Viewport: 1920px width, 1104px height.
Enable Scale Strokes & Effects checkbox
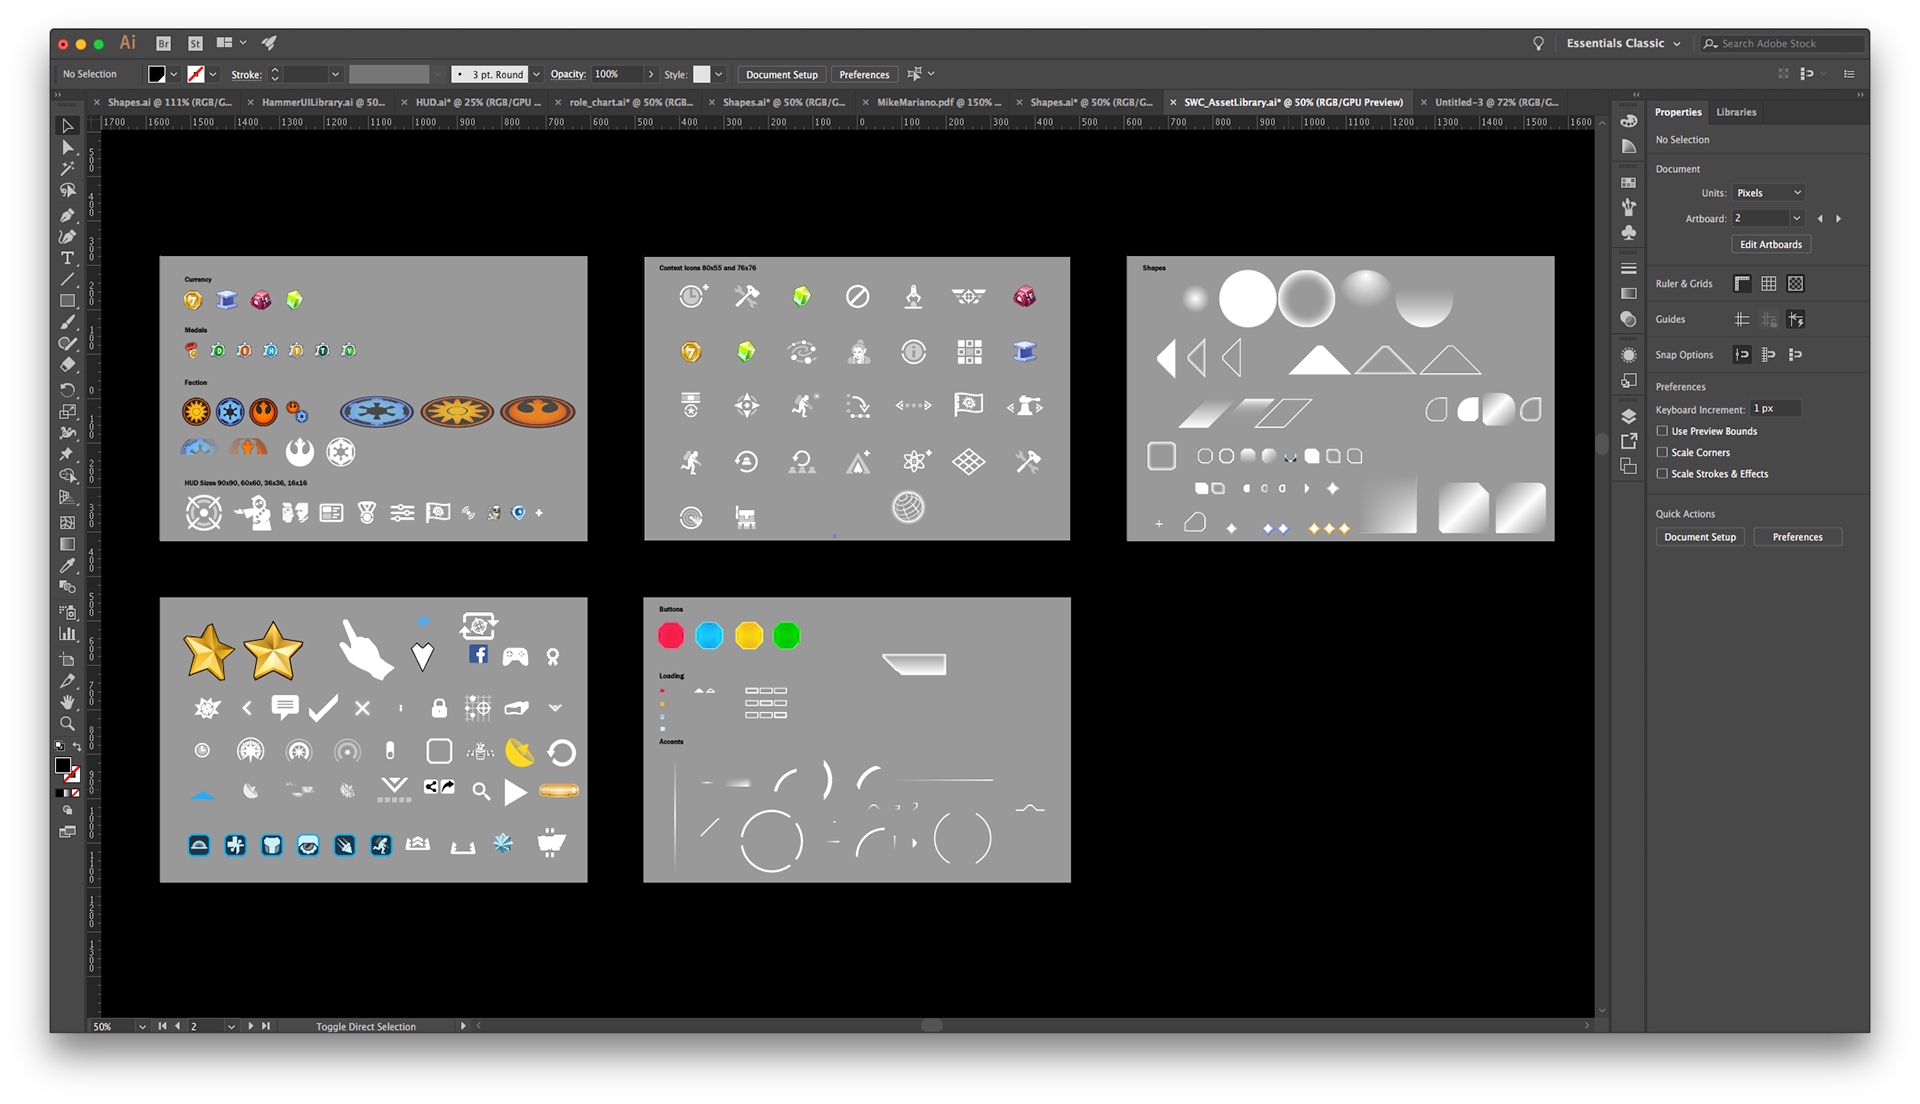coord(1662,474)
